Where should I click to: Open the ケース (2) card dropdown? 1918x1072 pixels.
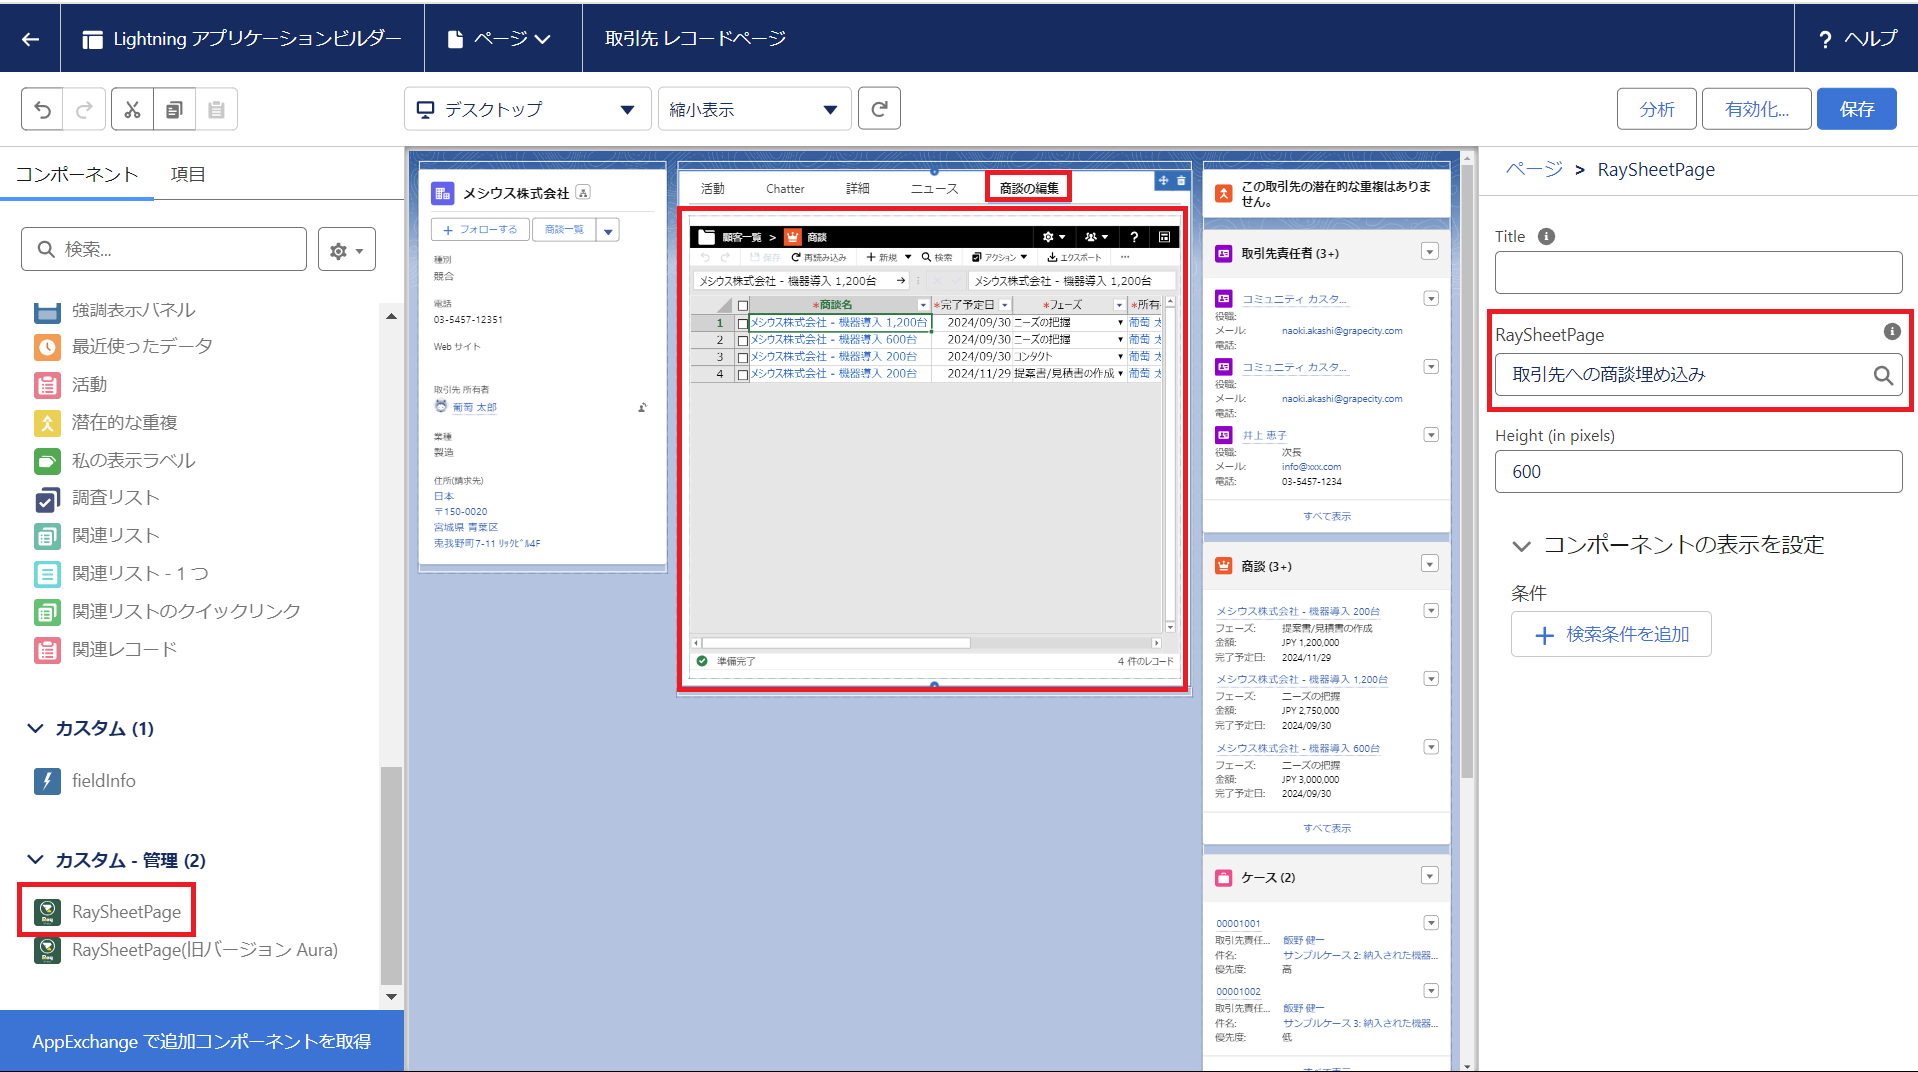coord(1430,876)
